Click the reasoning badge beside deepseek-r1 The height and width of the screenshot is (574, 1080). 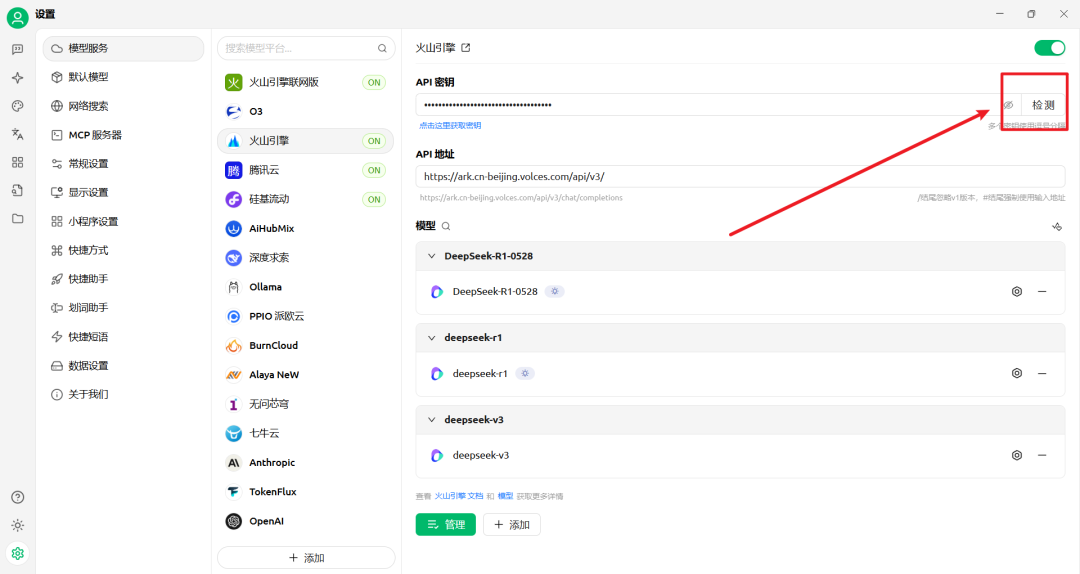pyautogui.click(x=525, y=373)
